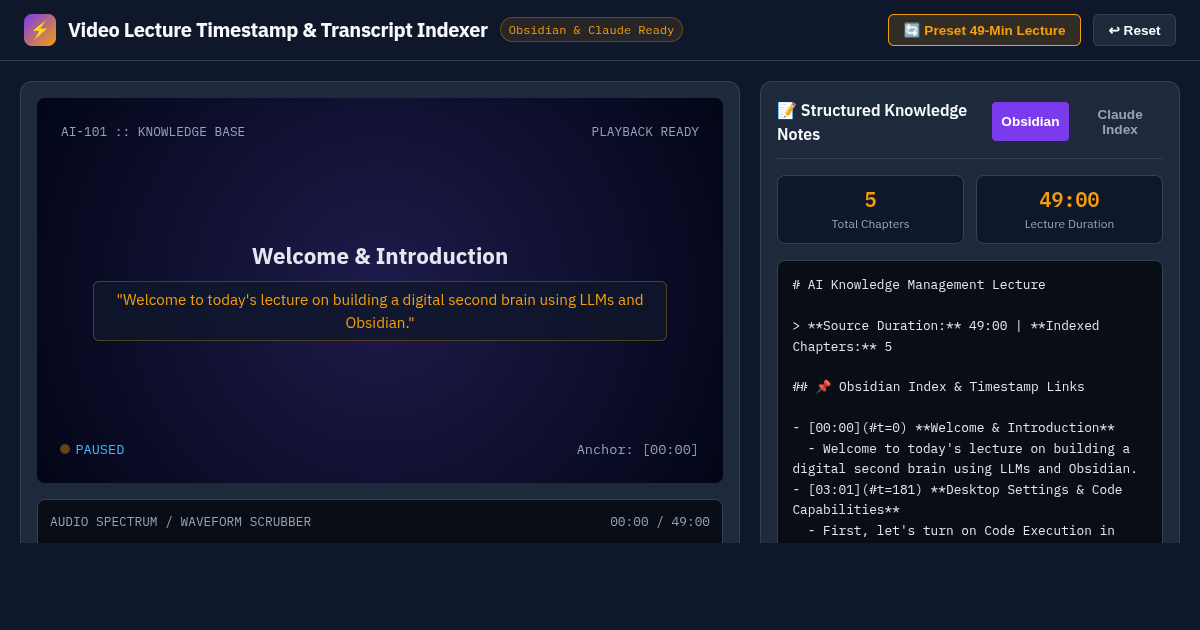This screenshot has height=630, width=1200.
Task: Click the PAUSED status indicator
Action: point(92,450)
